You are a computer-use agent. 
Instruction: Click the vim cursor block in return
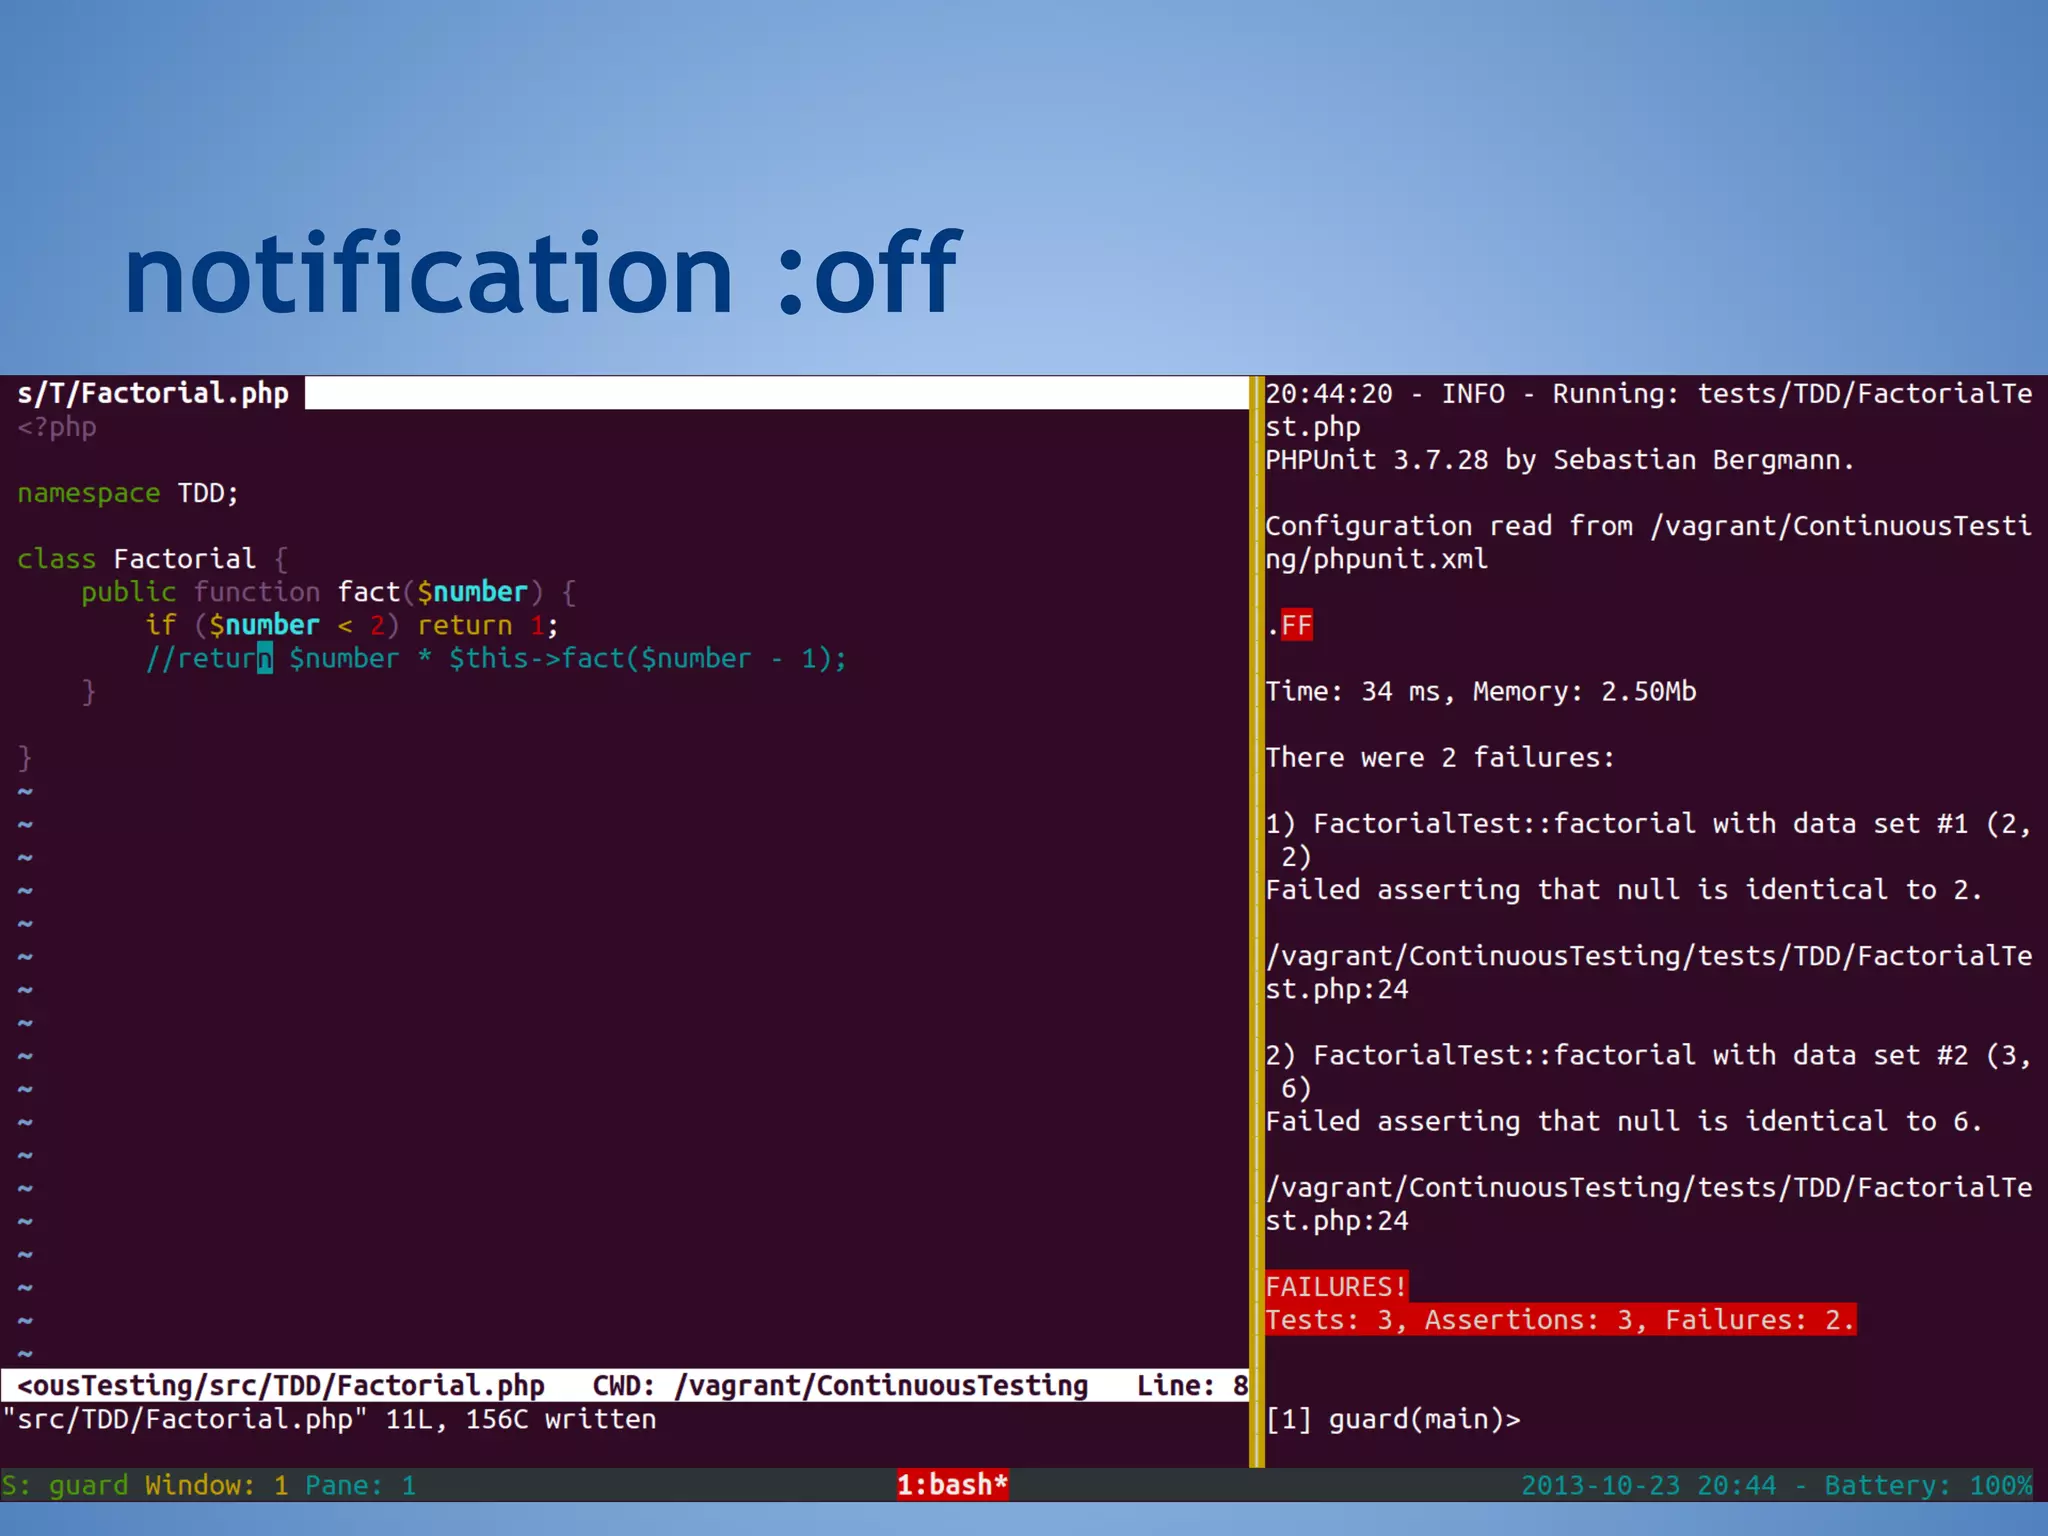tap(265, 658)
